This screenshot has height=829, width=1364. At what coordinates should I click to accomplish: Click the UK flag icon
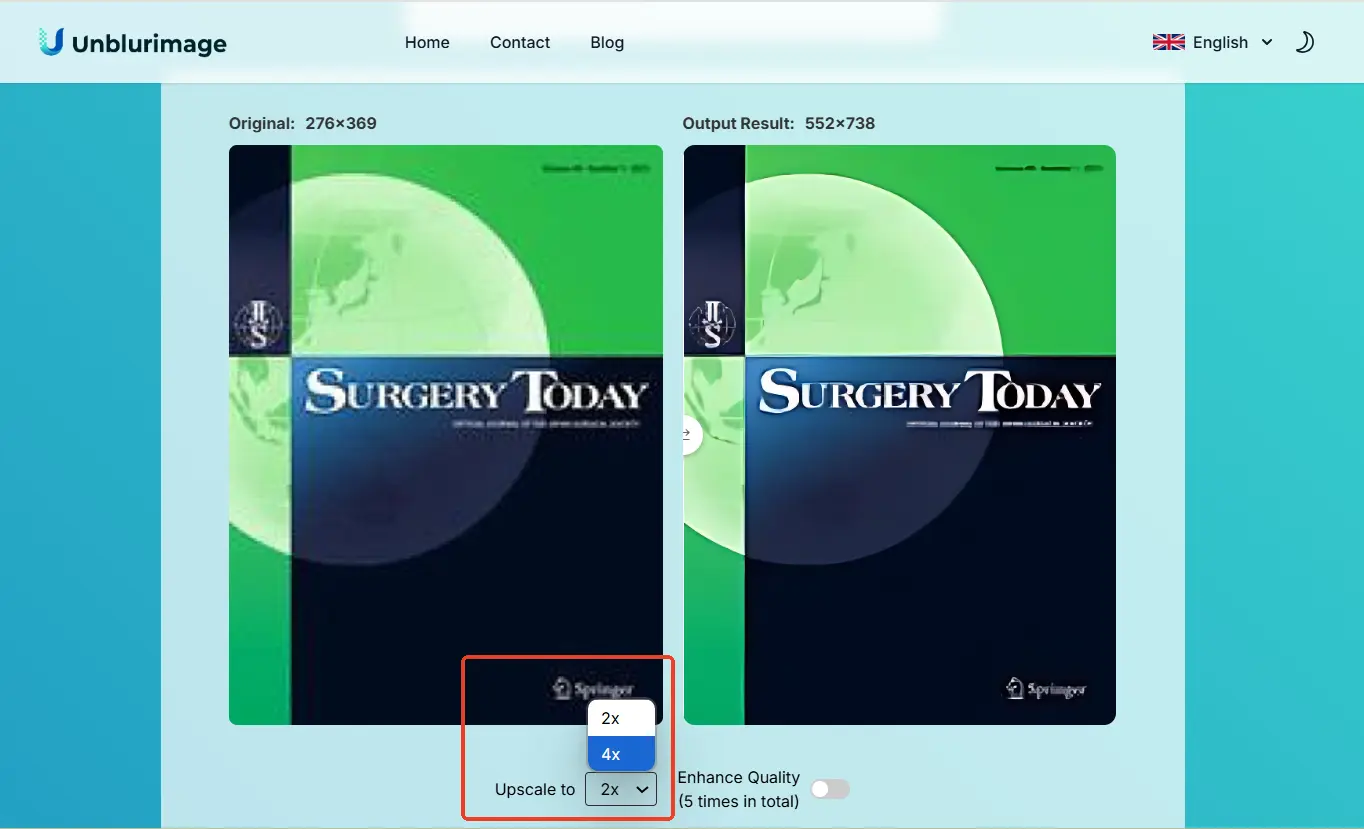click(x=1168, y=42)
